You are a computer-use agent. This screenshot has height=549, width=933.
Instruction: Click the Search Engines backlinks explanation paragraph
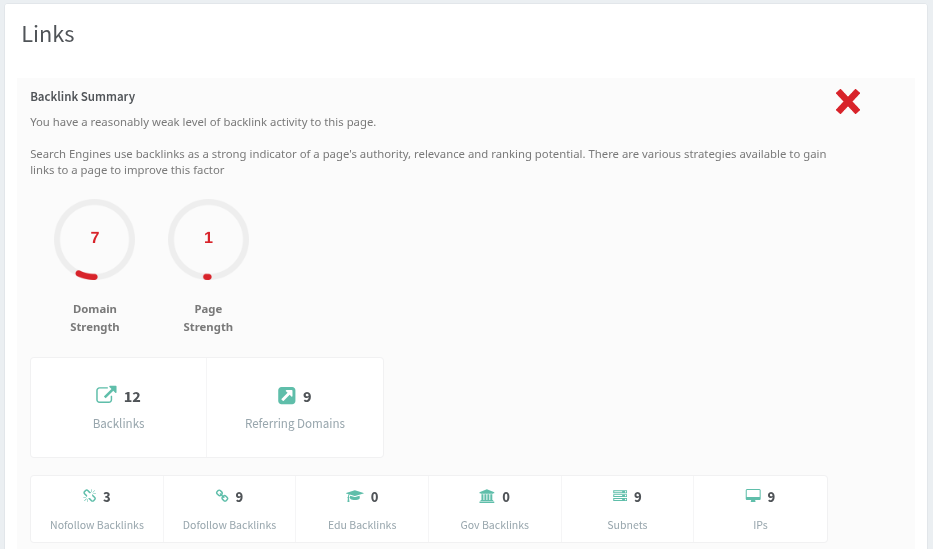[428, 162]
